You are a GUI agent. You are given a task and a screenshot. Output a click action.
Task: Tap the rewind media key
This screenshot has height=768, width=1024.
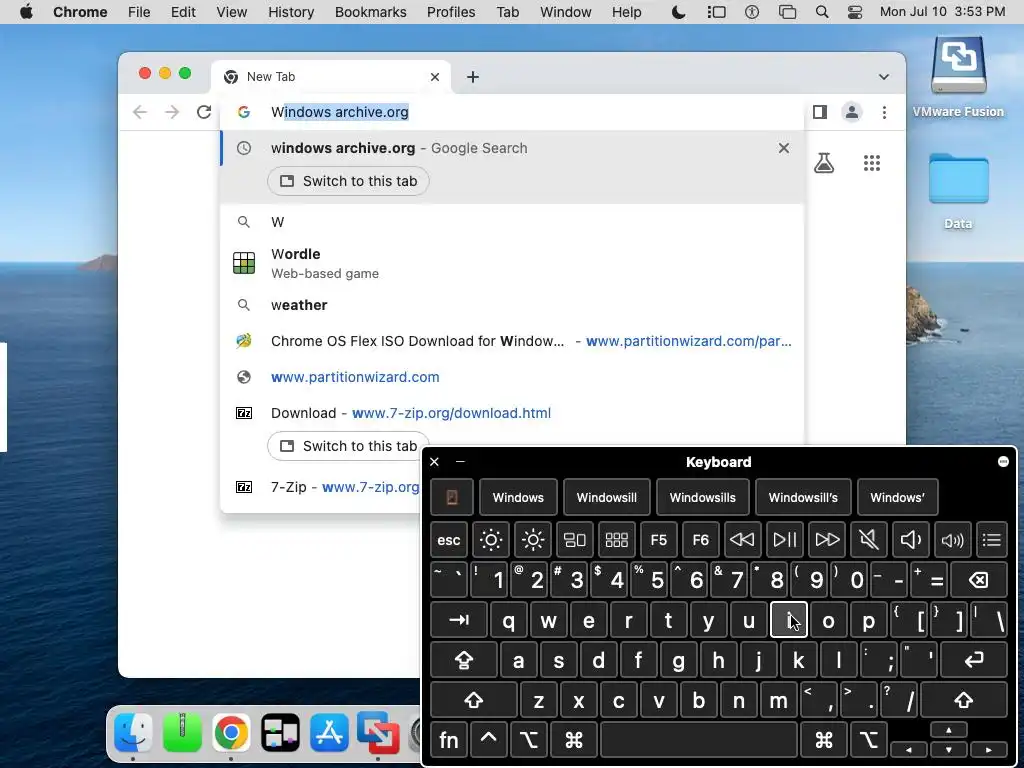[742, 540]
